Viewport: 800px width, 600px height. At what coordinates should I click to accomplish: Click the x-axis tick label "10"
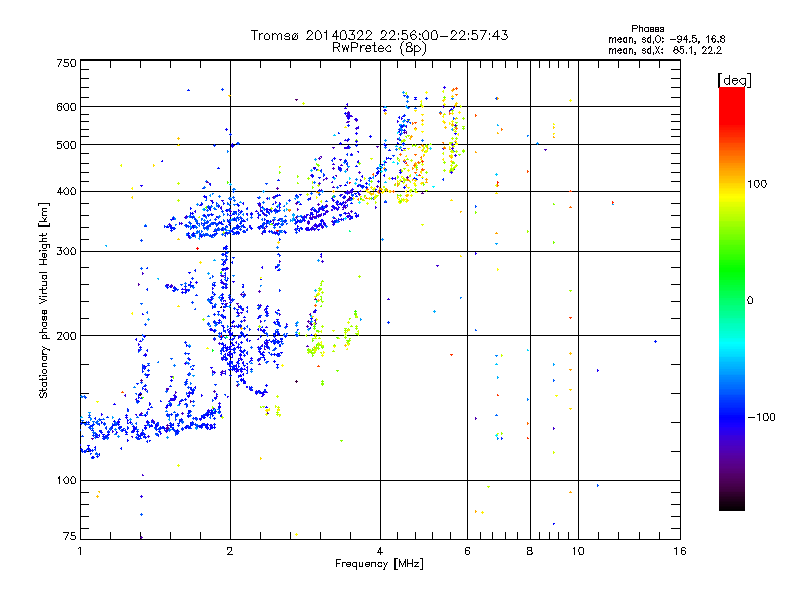point(578,551)
